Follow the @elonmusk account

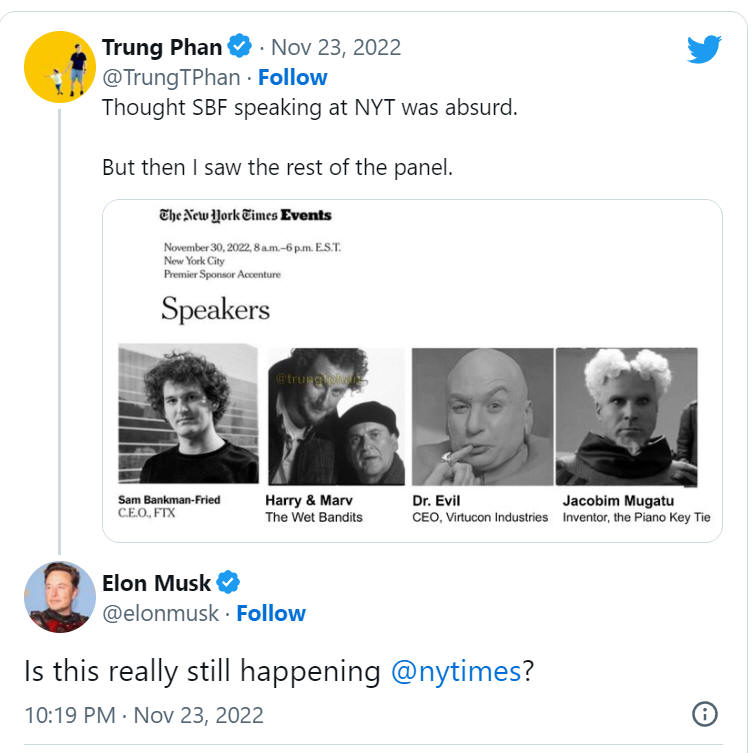tap(271, 613)
